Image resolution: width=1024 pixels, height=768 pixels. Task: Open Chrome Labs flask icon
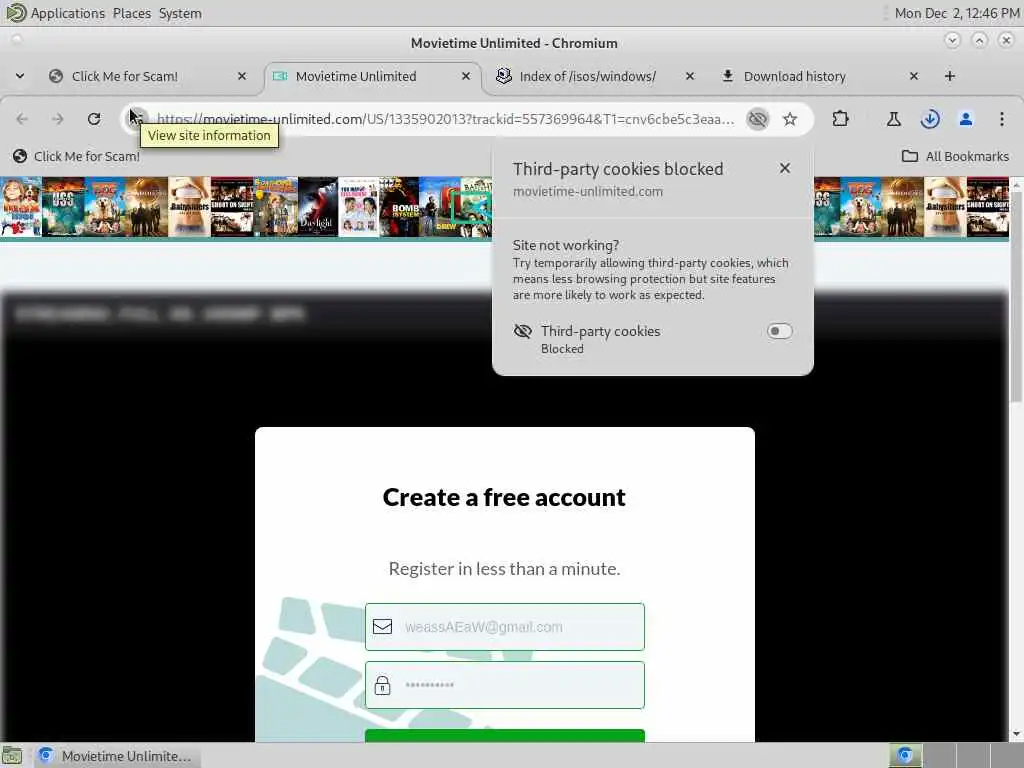pos(893,119)
